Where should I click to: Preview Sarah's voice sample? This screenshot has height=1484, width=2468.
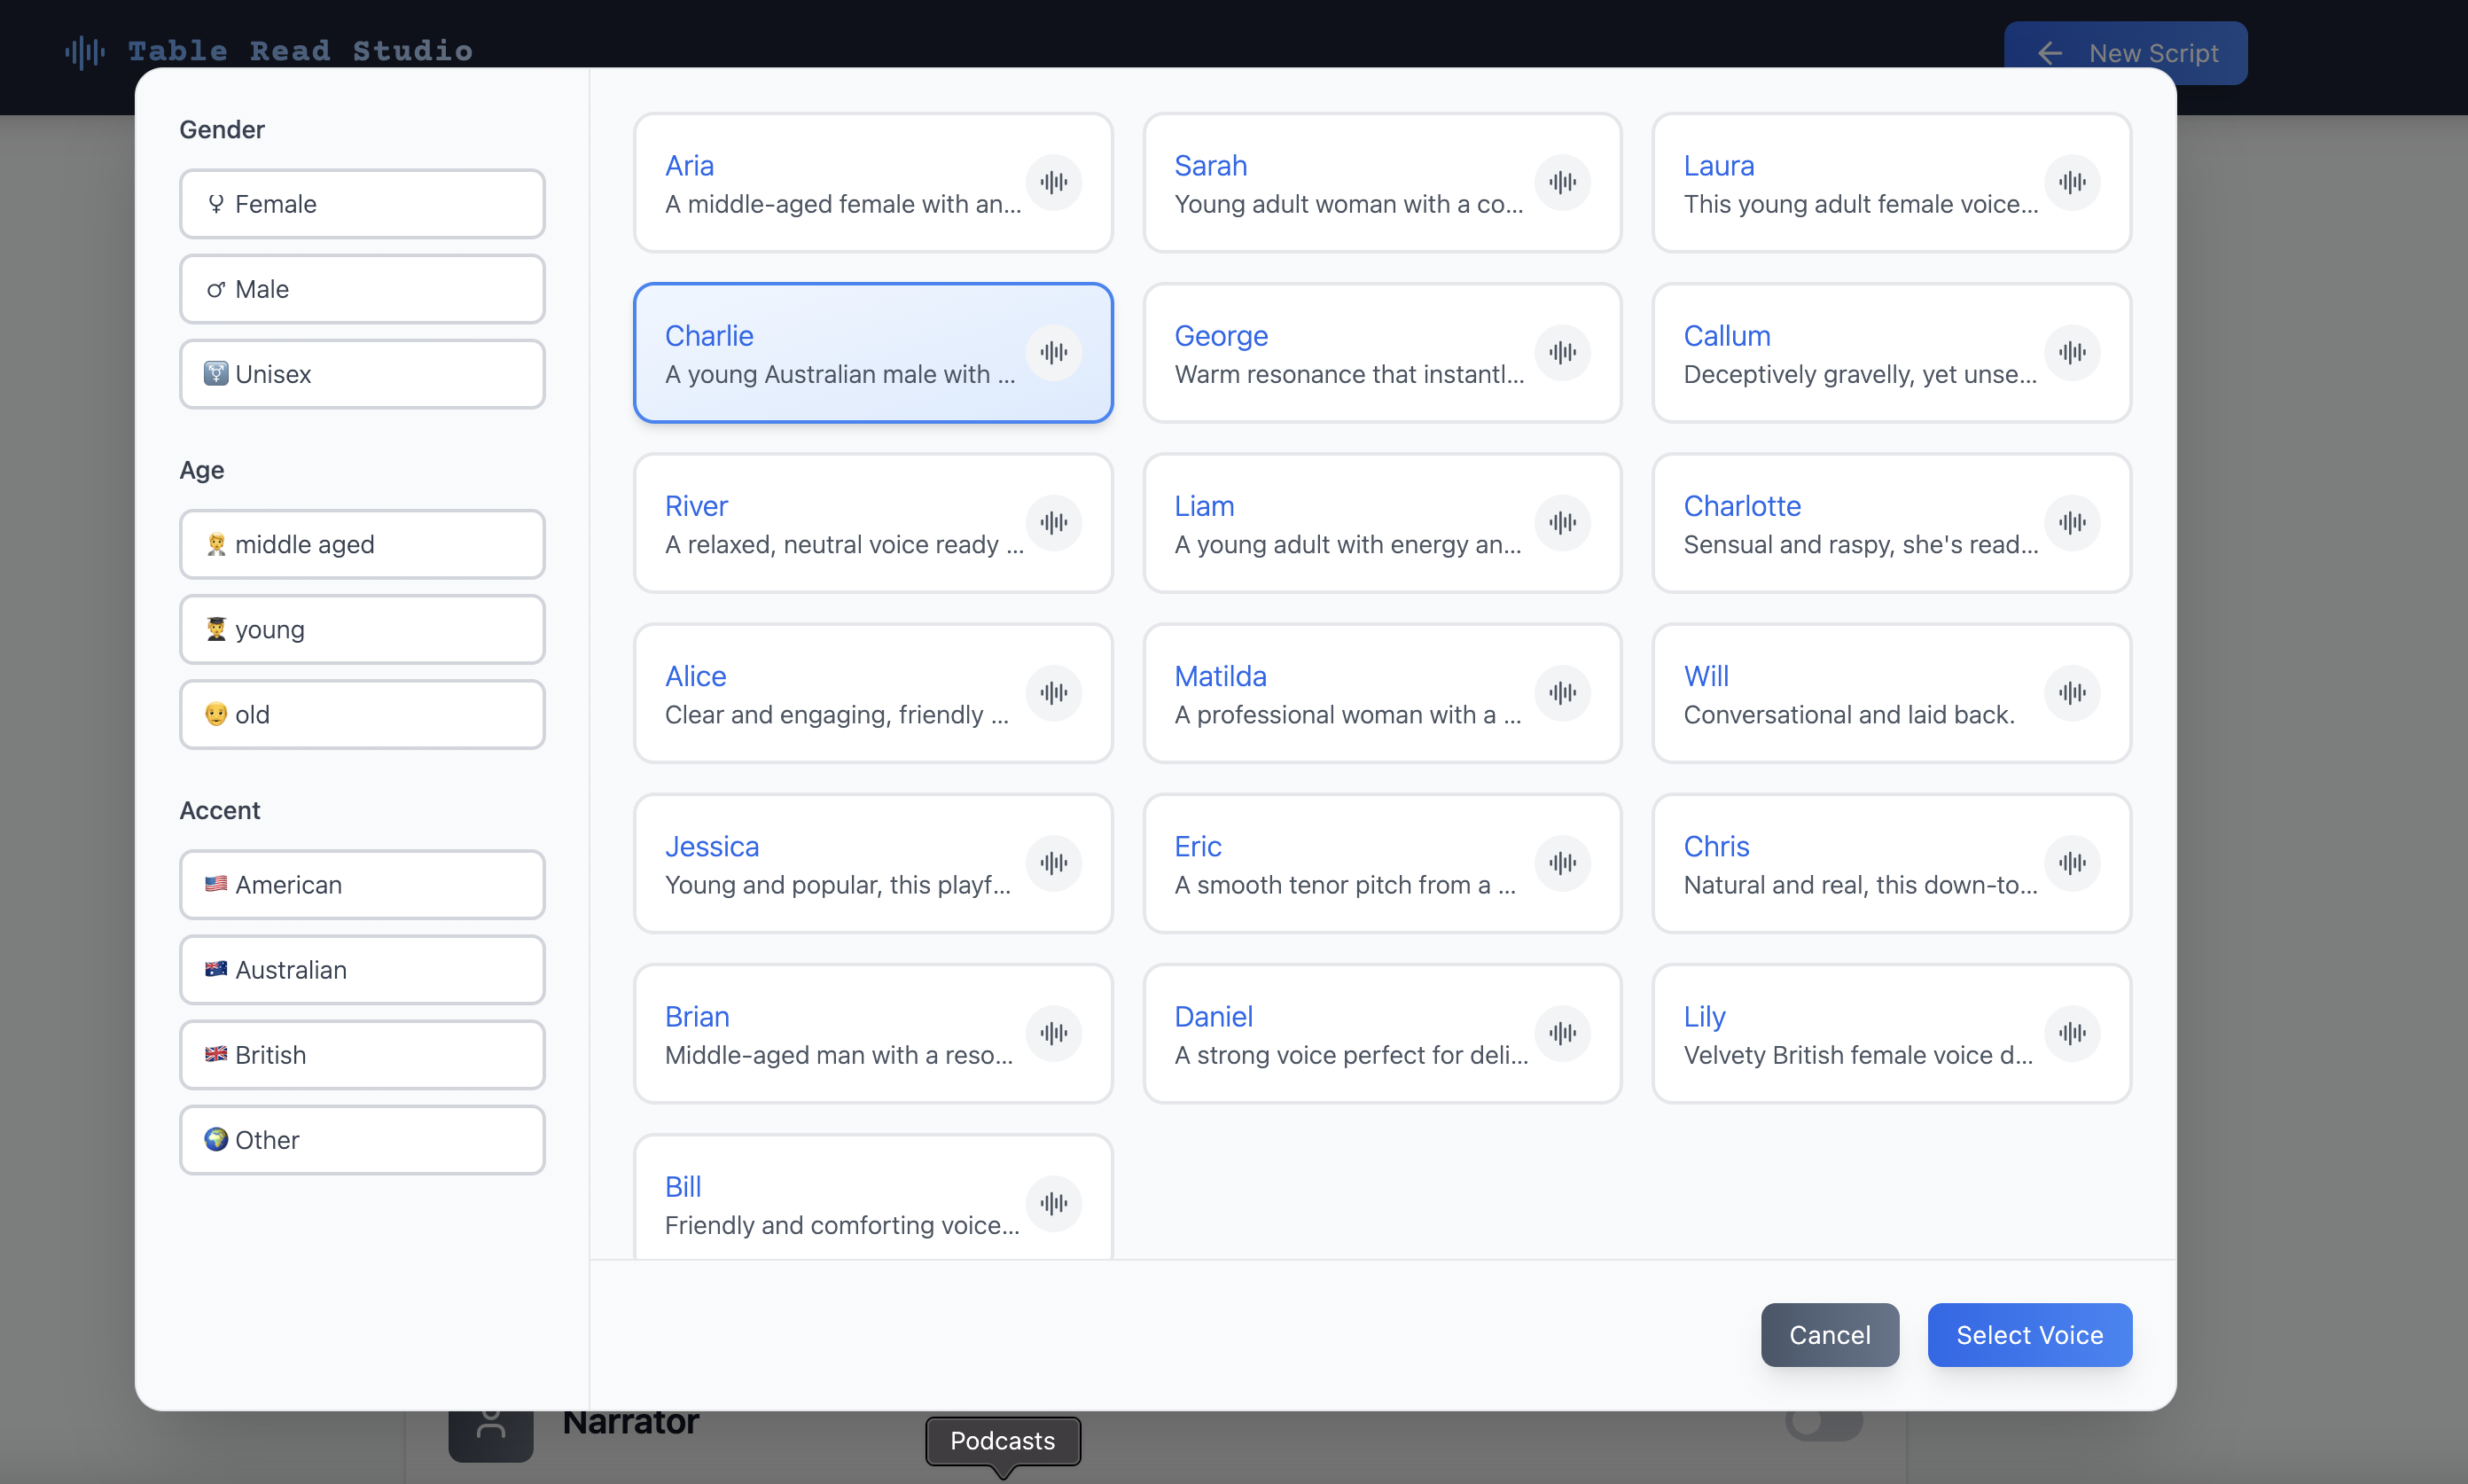click(1562, 182)
